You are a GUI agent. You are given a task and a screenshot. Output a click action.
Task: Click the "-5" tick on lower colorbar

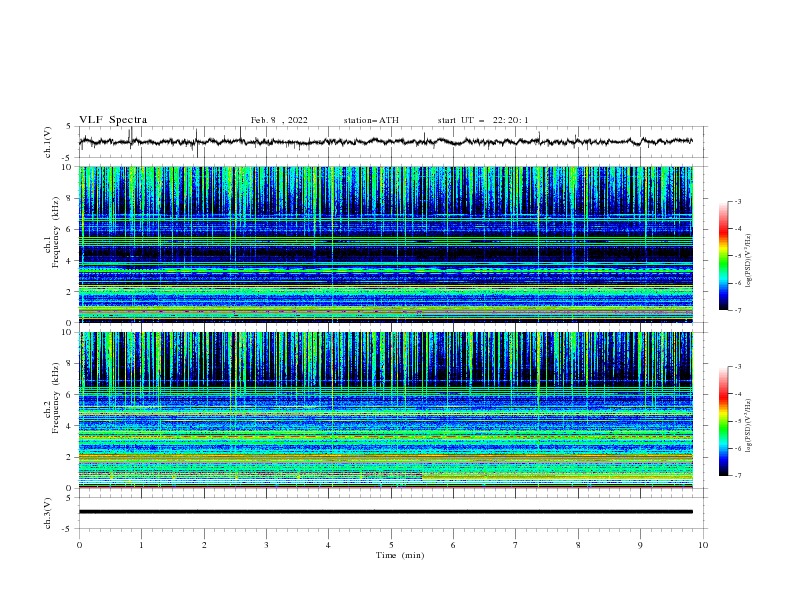coord(737,421)
